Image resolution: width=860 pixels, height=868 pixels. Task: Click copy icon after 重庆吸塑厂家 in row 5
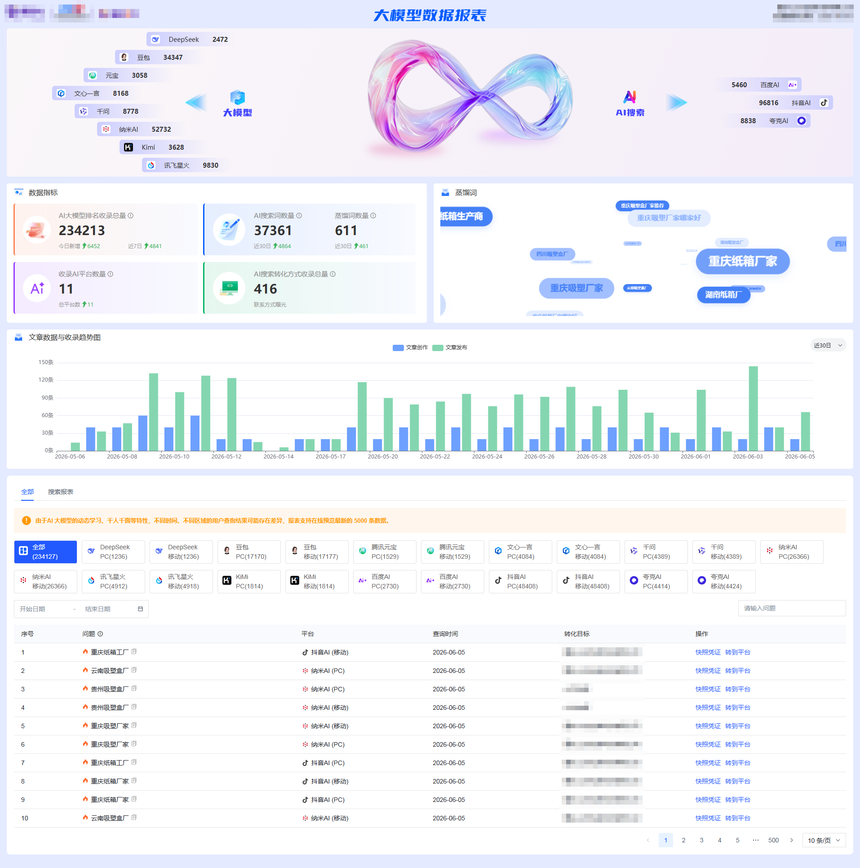pyautogui.click(x=134, y=725)
